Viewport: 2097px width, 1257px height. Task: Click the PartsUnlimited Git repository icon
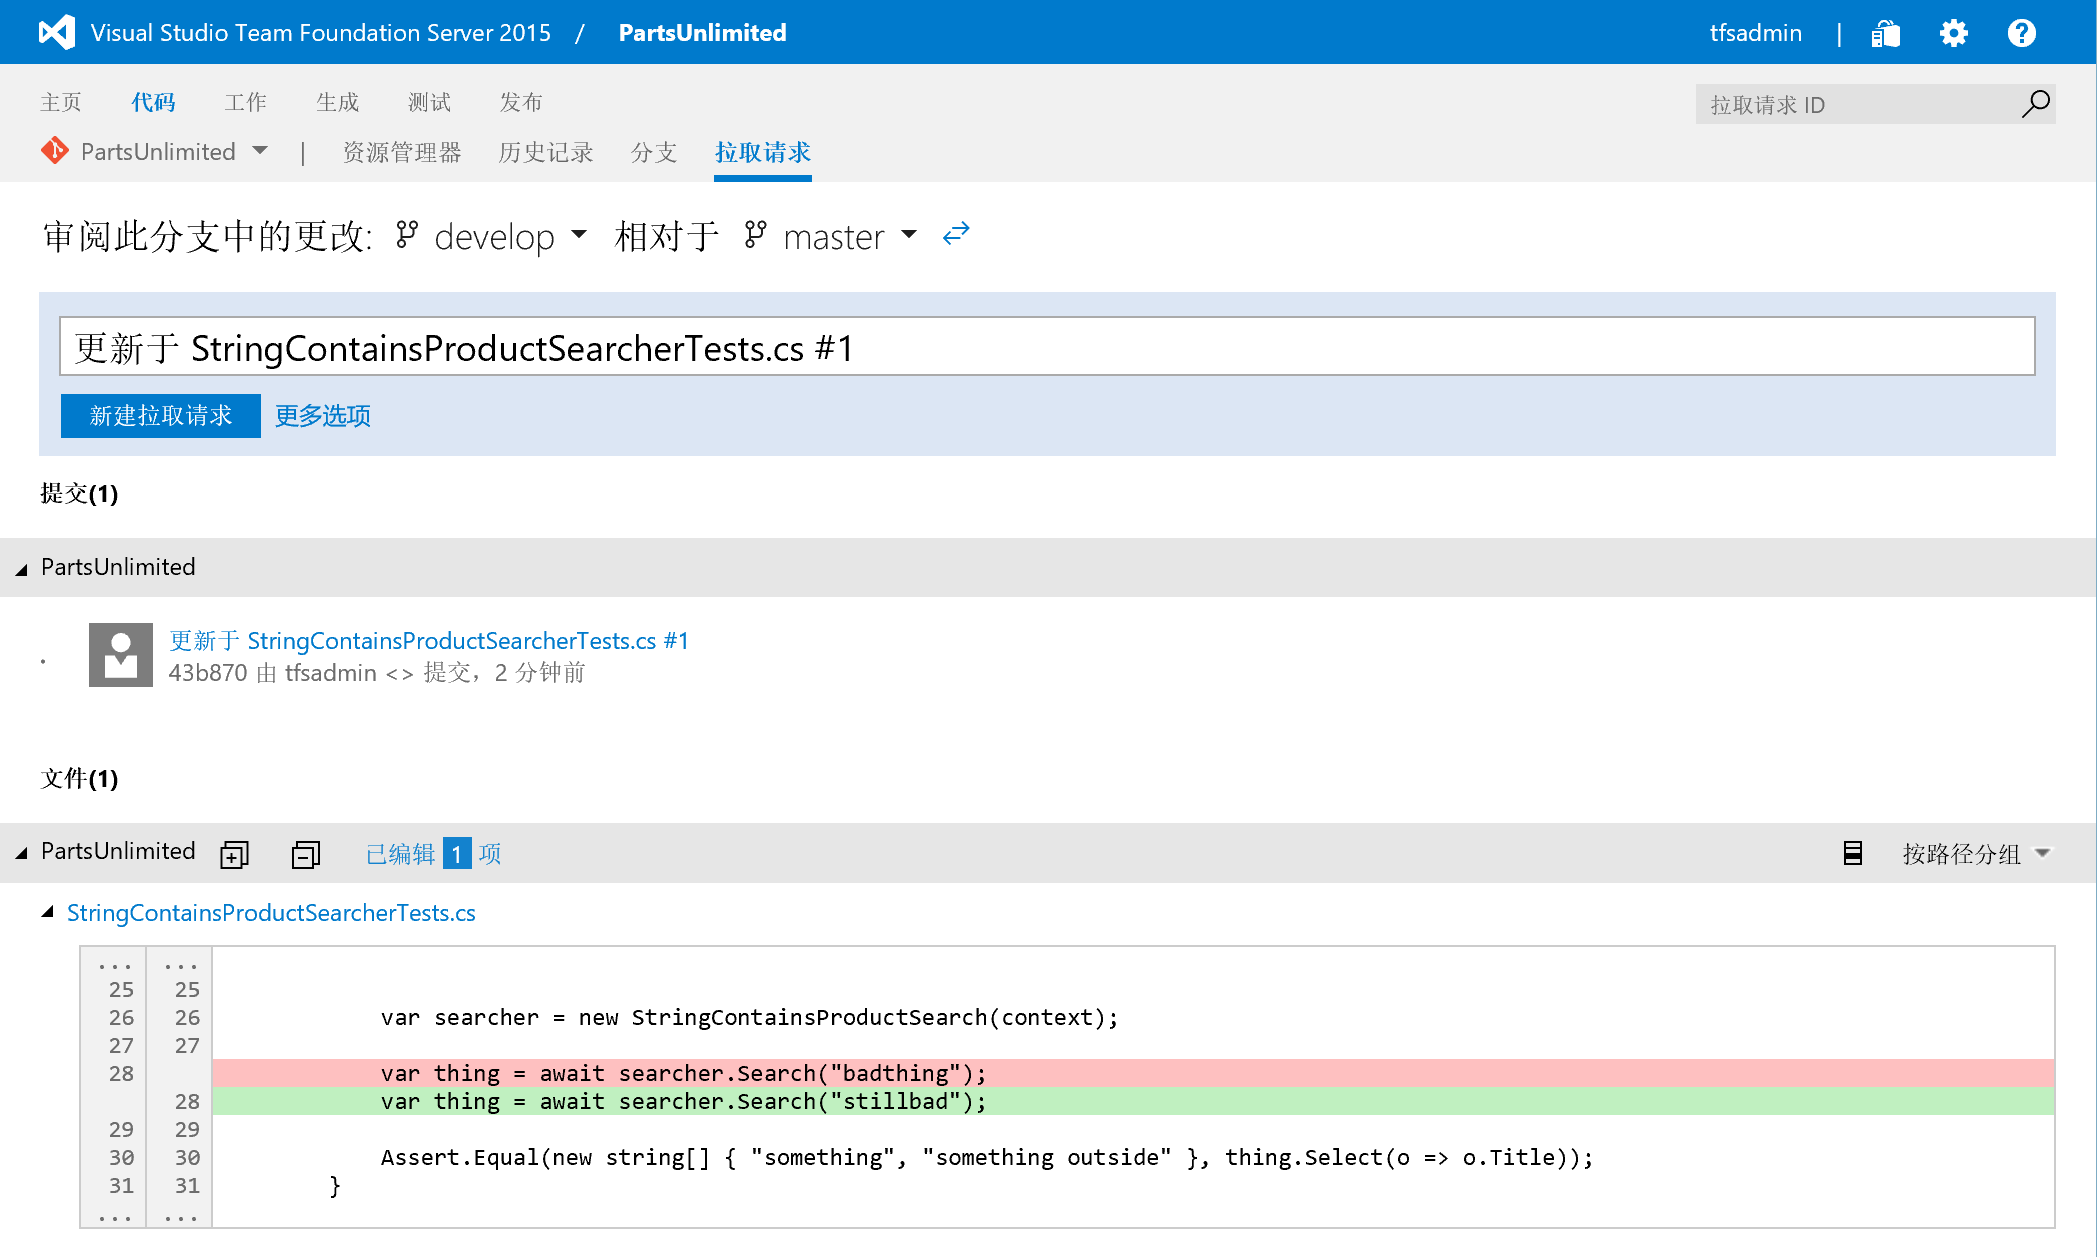point(54,151)
